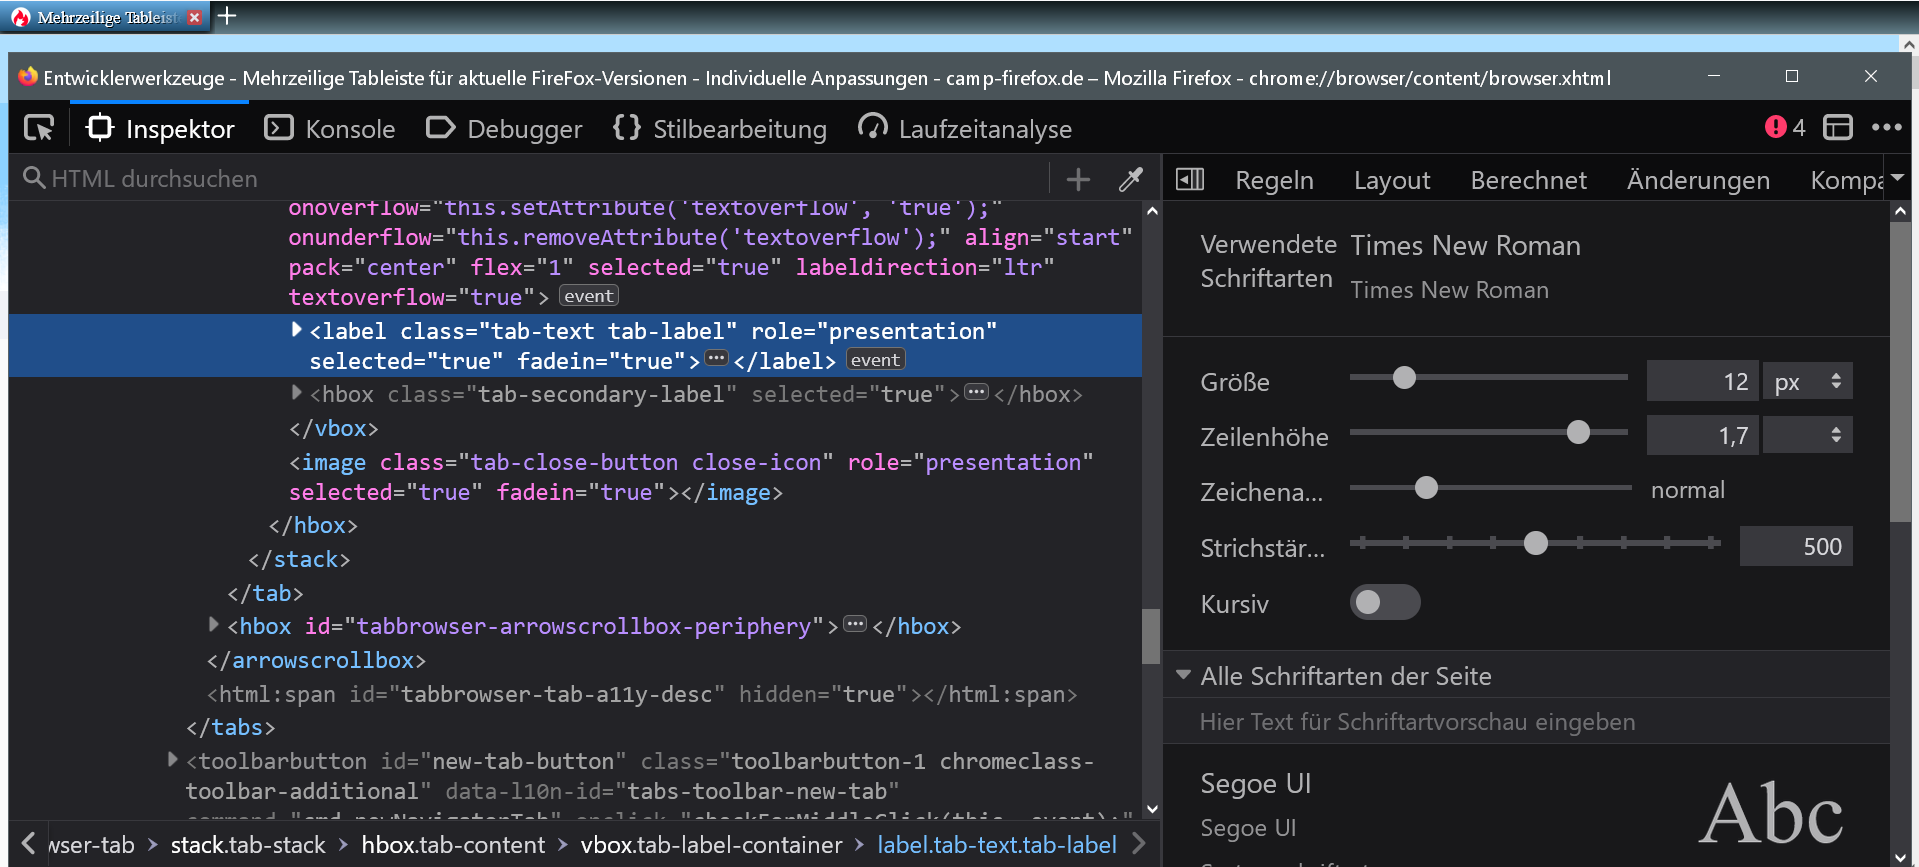This screenshot has width=1919, height=867.
Task: Toggle the Kursiv italic switch
Action: tap(1384, 602)
